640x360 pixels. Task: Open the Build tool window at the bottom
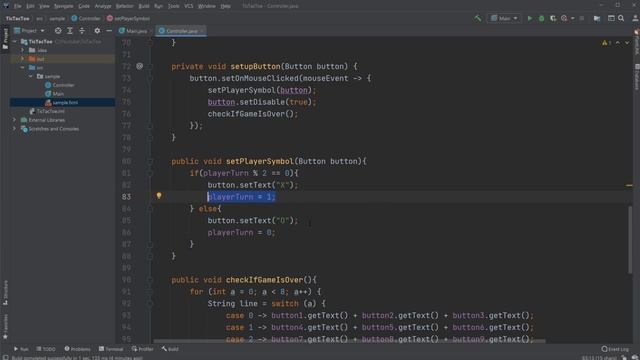coord(170,349)
